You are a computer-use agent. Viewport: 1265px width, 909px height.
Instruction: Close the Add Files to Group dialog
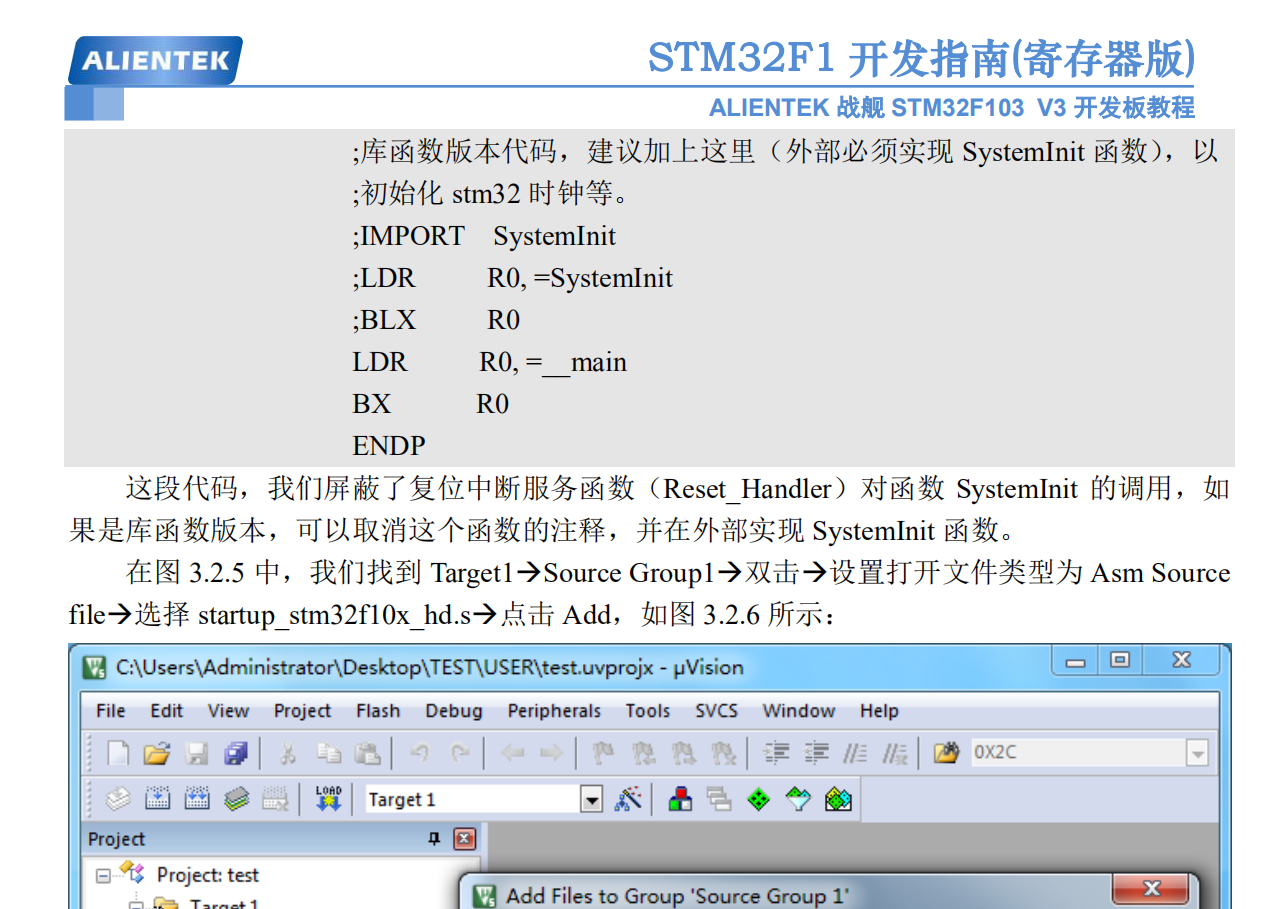point(1151,889)
